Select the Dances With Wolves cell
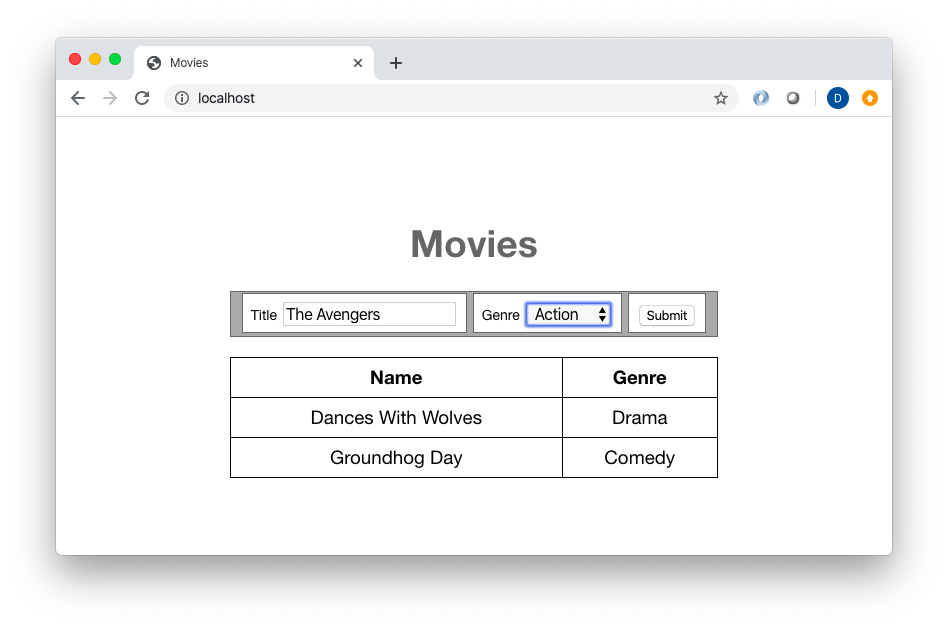 point(396,417)
